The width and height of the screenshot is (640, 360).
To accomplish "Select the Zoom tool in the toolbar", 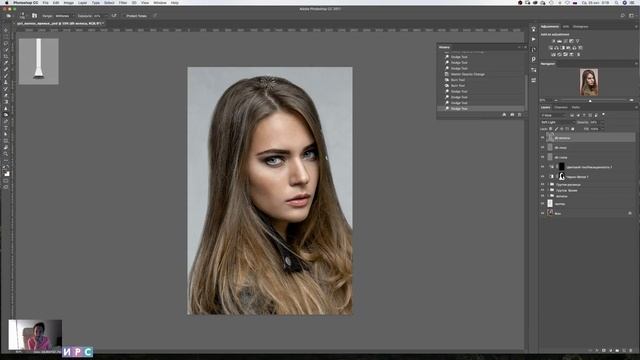I will tap(6, 154).
